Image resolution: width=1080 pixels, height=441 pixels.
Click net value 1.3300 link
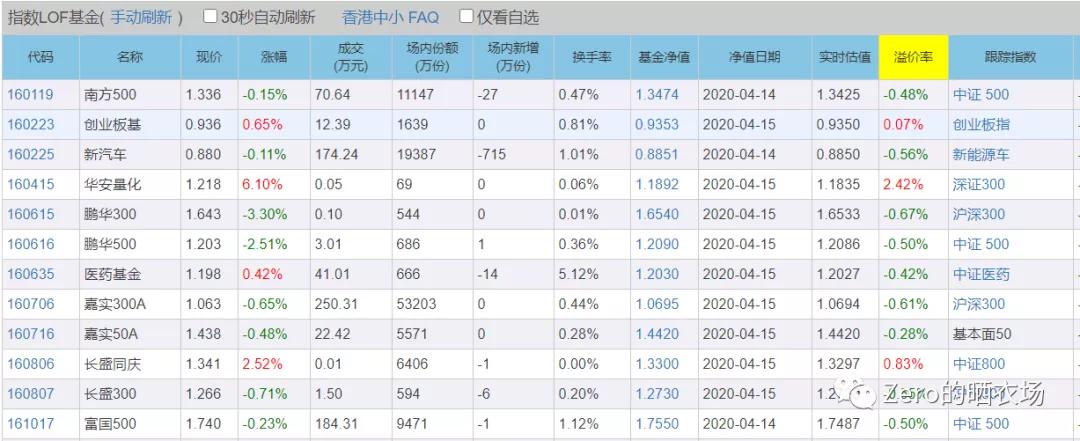click(x=657, y=364)
